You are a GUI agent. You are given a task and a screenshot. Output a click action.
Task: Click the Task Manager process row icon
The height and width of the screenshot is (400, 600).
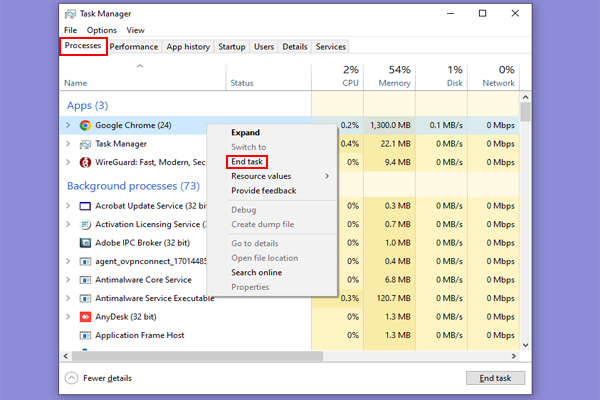(85, 144)
